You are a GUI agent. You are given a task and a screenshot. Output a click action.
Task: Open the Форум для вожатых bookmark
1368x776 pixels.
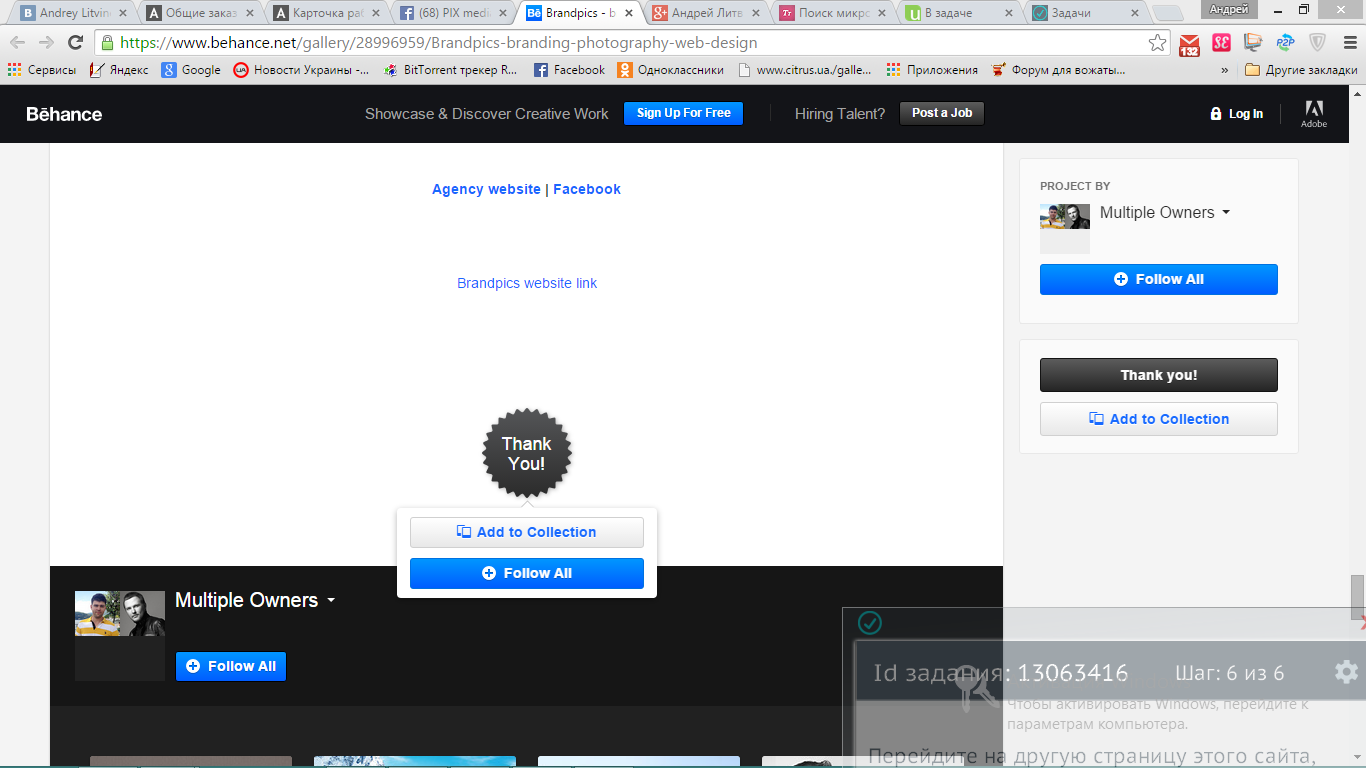pyautogui.click(x=1058, y=70)
